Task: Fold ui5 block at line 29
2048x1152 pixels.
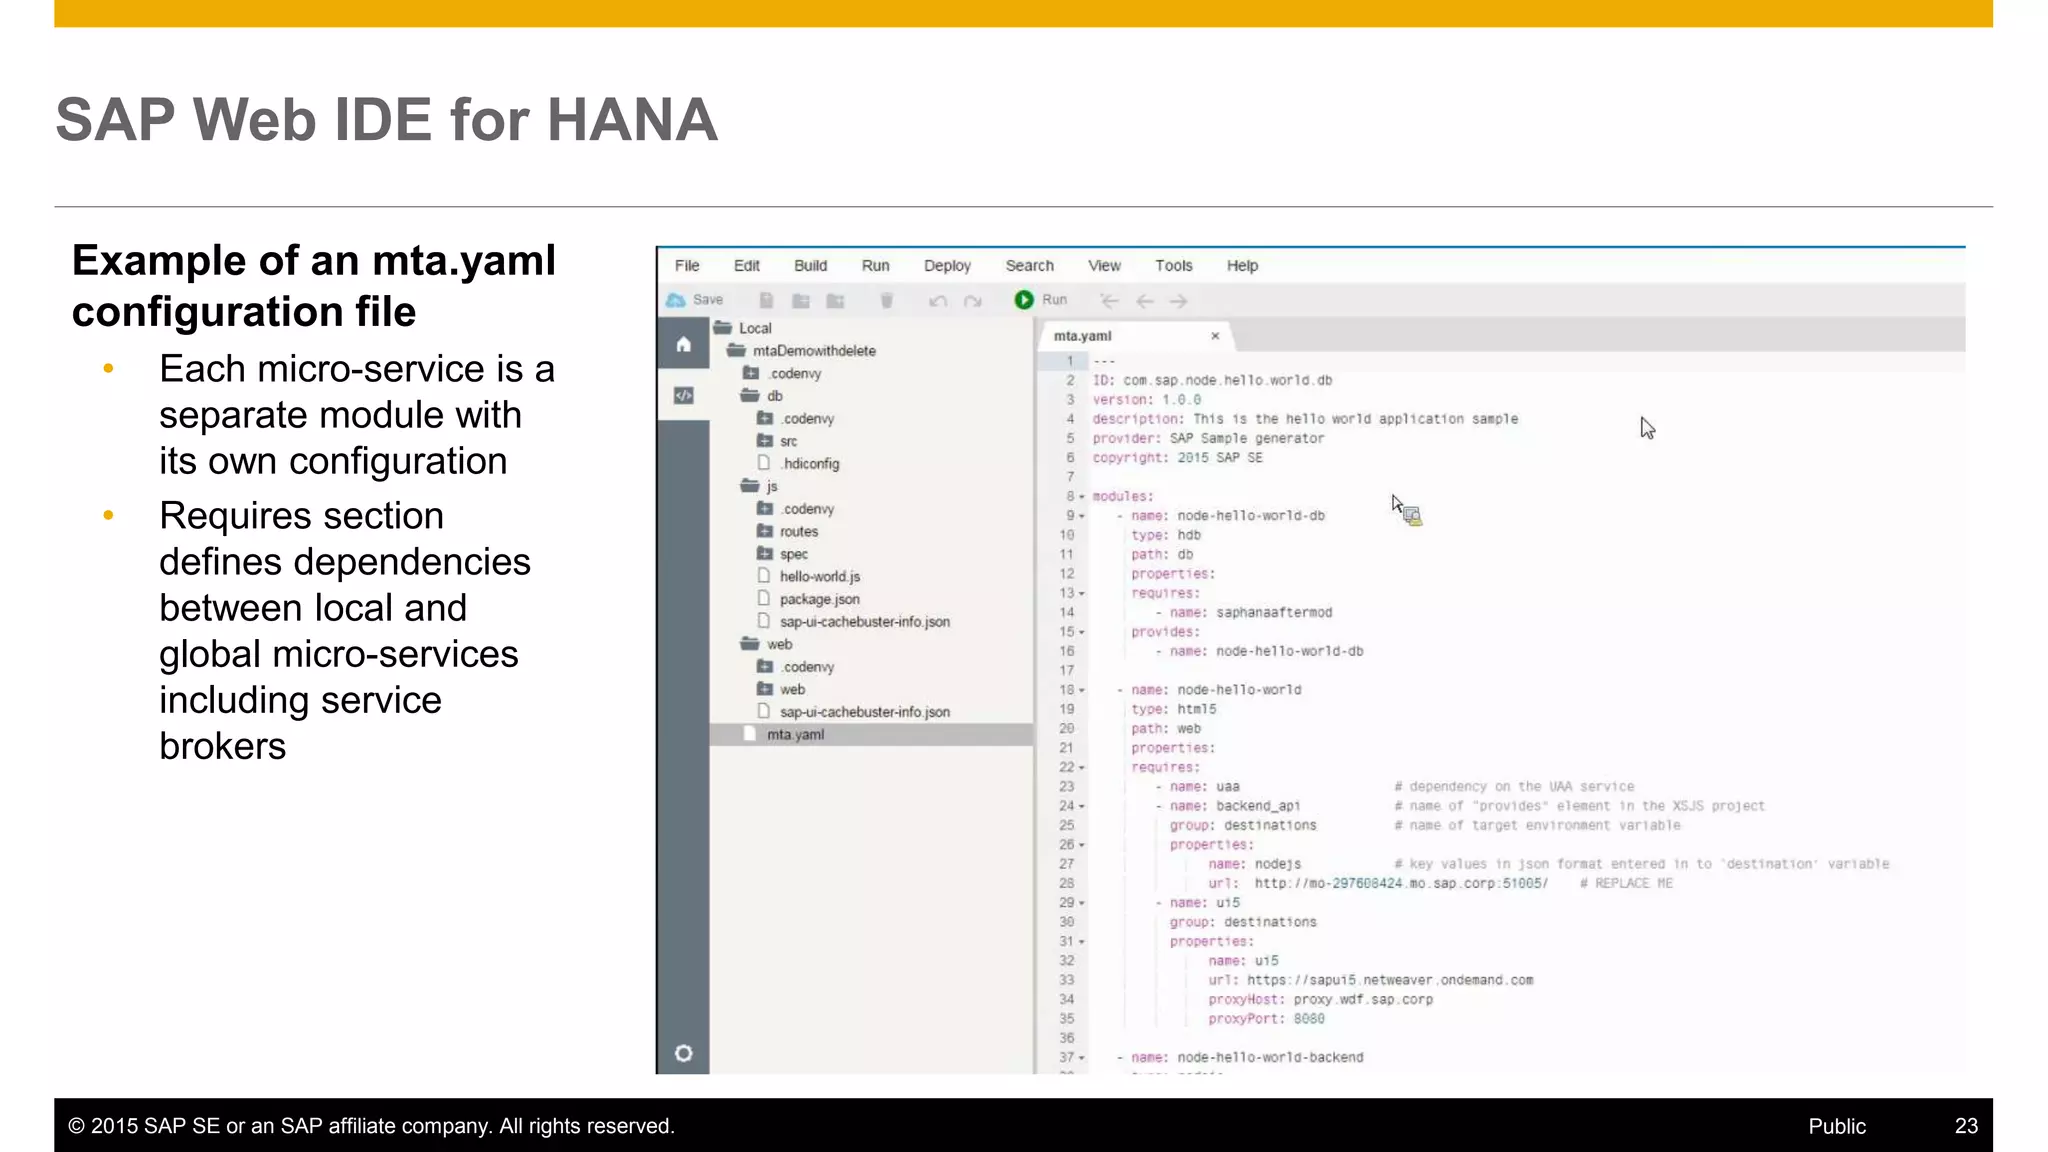Action: click(x=1082, y=903)
